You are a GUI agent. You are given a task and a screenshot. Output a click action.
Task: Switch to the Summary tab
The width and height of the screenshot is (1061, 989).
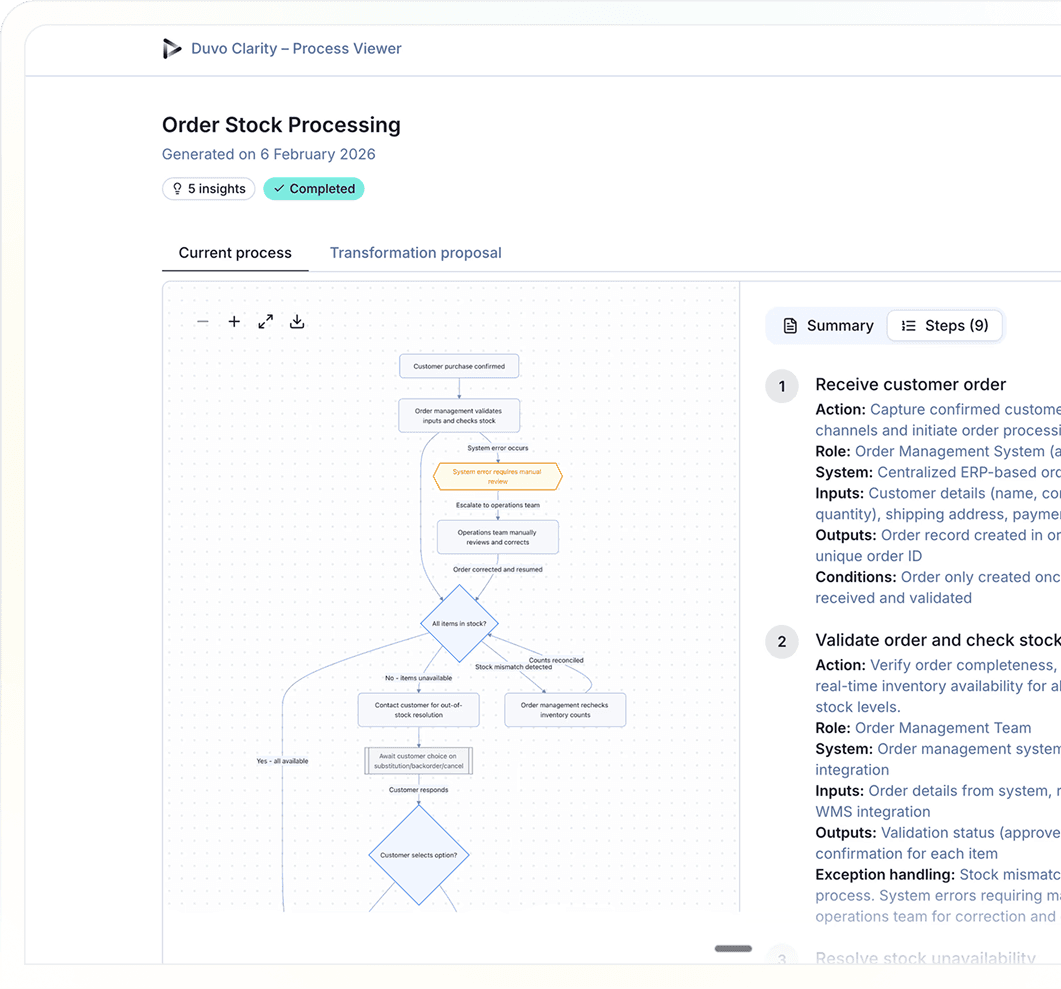coord(827,325)
